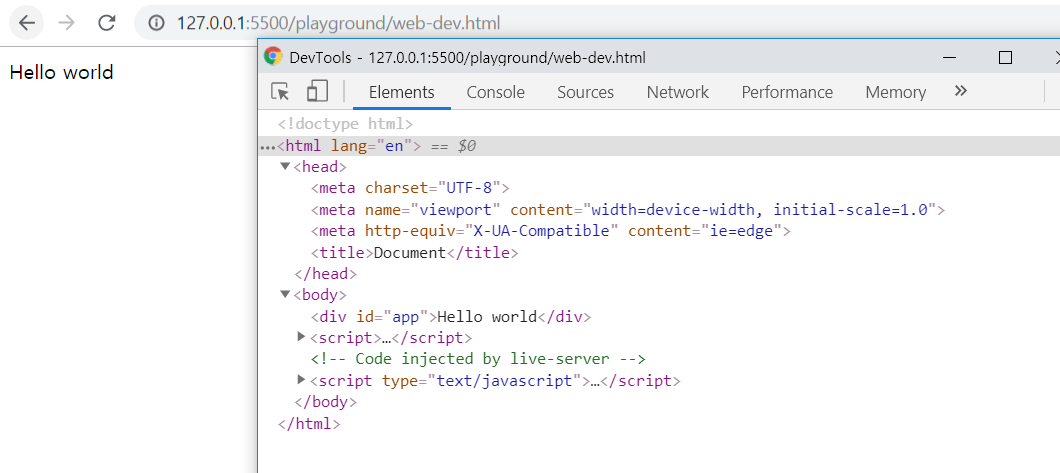
Task: Maximize the DevTools window
Action: pos(1005,57)
